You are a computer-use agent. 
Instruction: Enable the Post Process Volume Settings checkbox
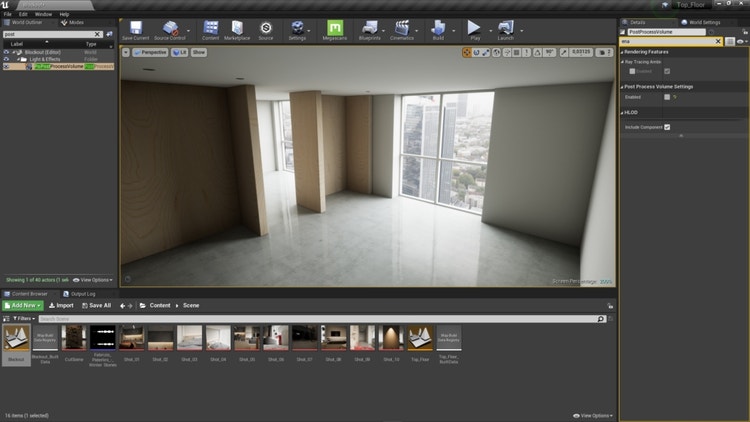pyautogui.click(x=667, y=97)
